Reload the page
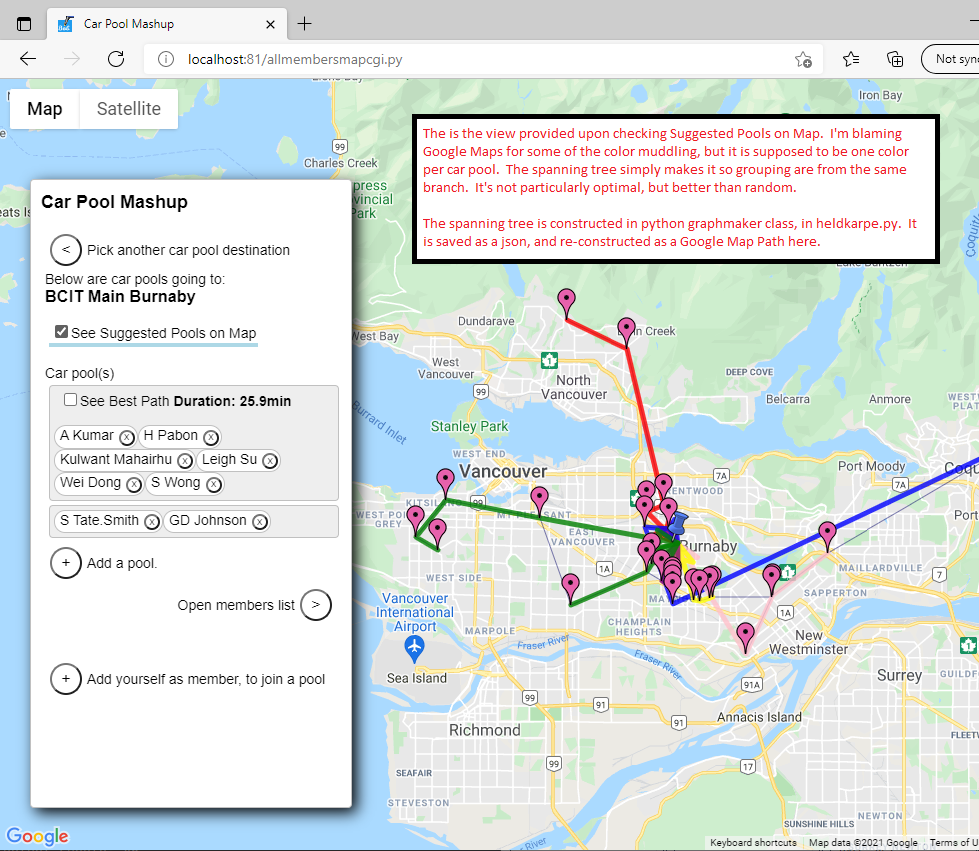This screenshot has width=979, height=851. pos(116,59)
